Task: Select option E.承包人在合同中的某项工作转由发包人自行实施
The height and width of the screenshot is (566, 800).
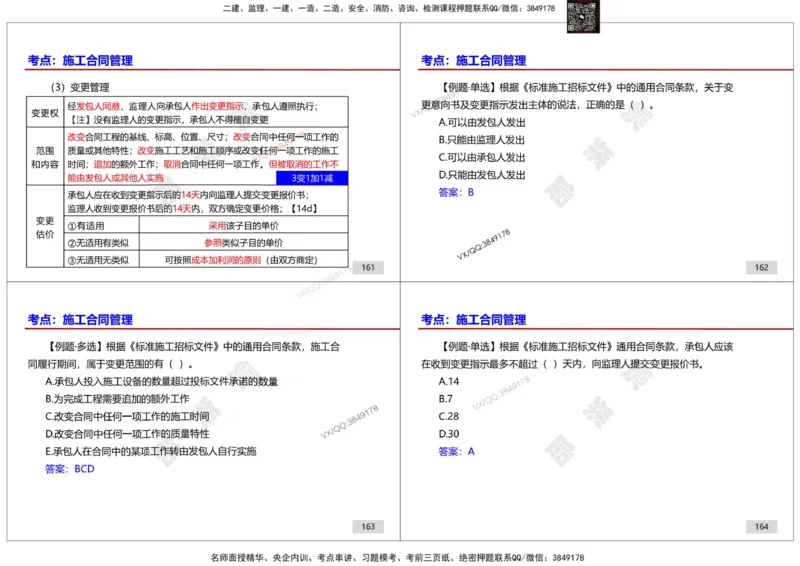Action: click(151, 451)
